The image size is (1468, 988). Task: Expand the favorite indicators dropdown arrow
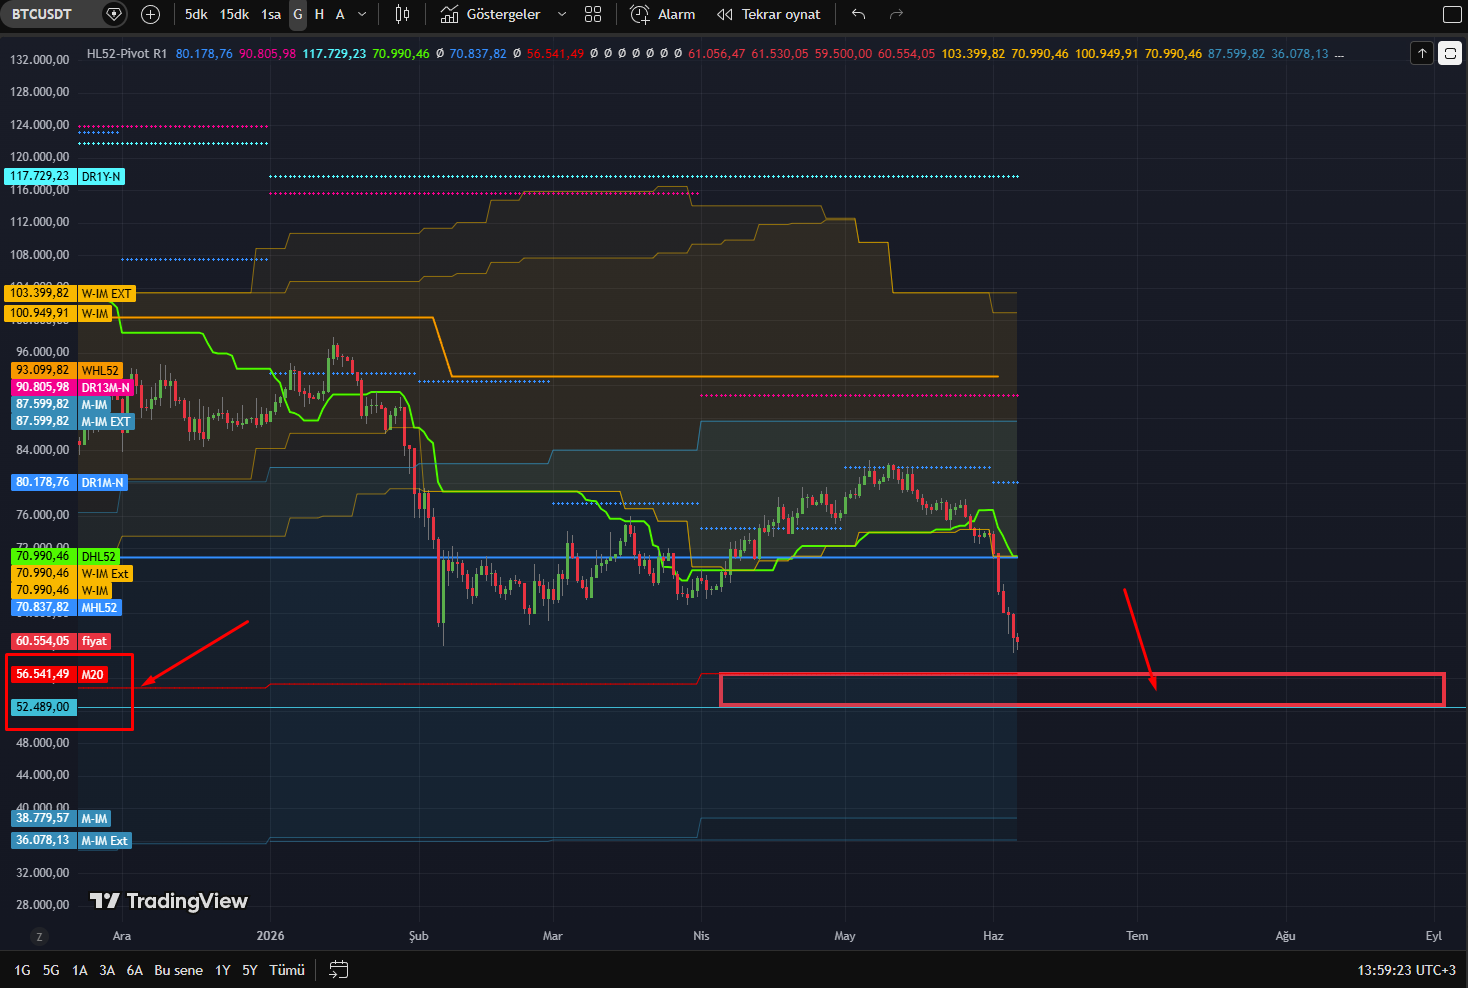point(562,14)
